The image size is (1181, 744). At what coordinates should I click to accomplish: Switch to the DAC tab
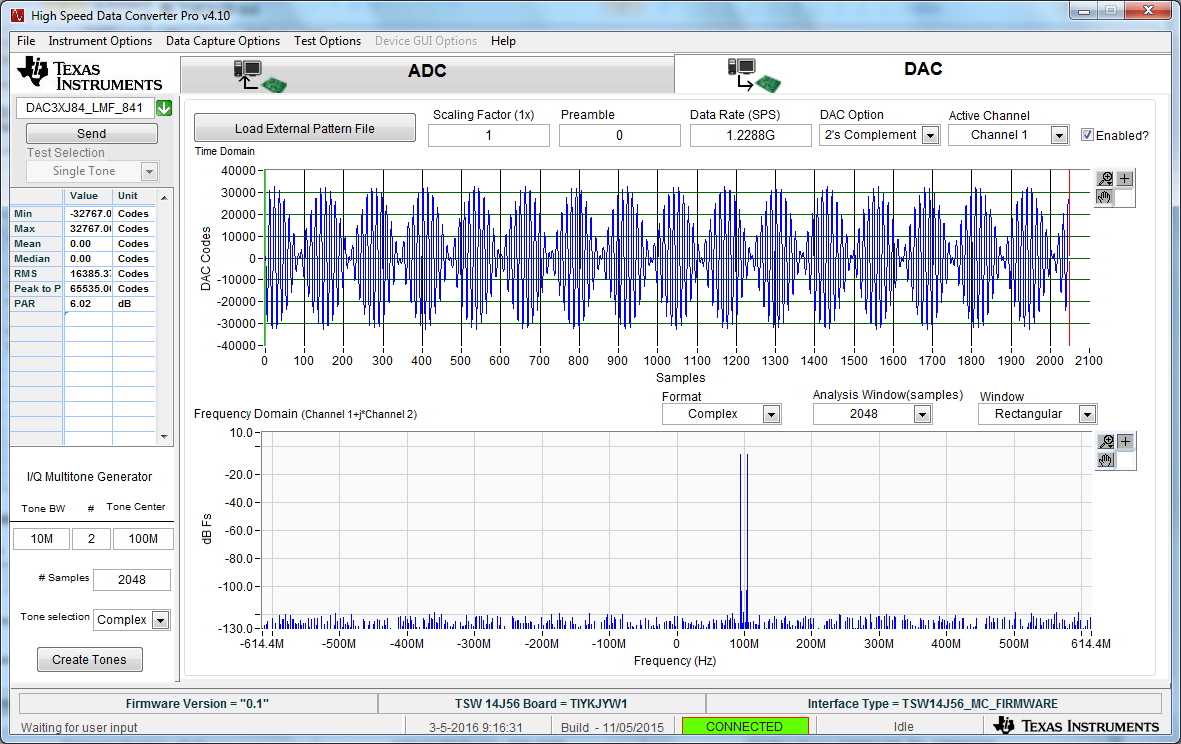coord(923,74)
